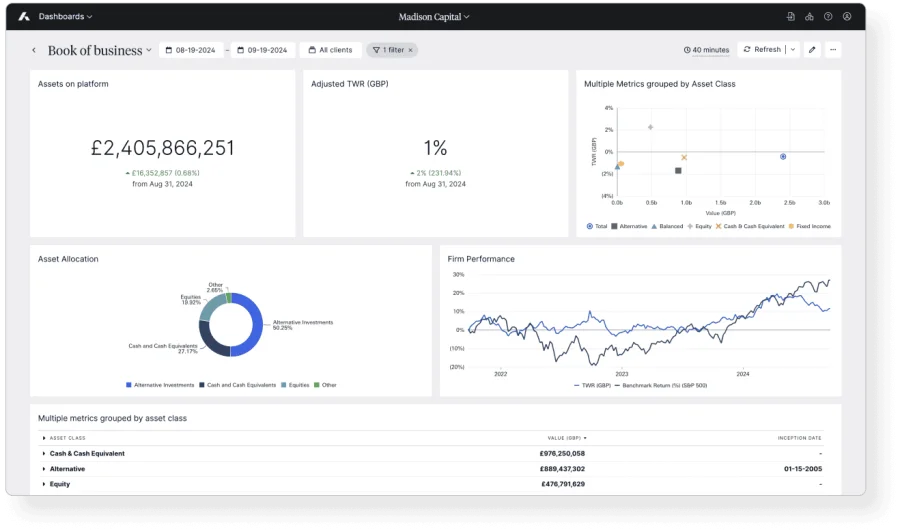This screenshot has height=532, width=900.
Task: Toggle Alternative series in scatter legend
Action: pos(629,226)
